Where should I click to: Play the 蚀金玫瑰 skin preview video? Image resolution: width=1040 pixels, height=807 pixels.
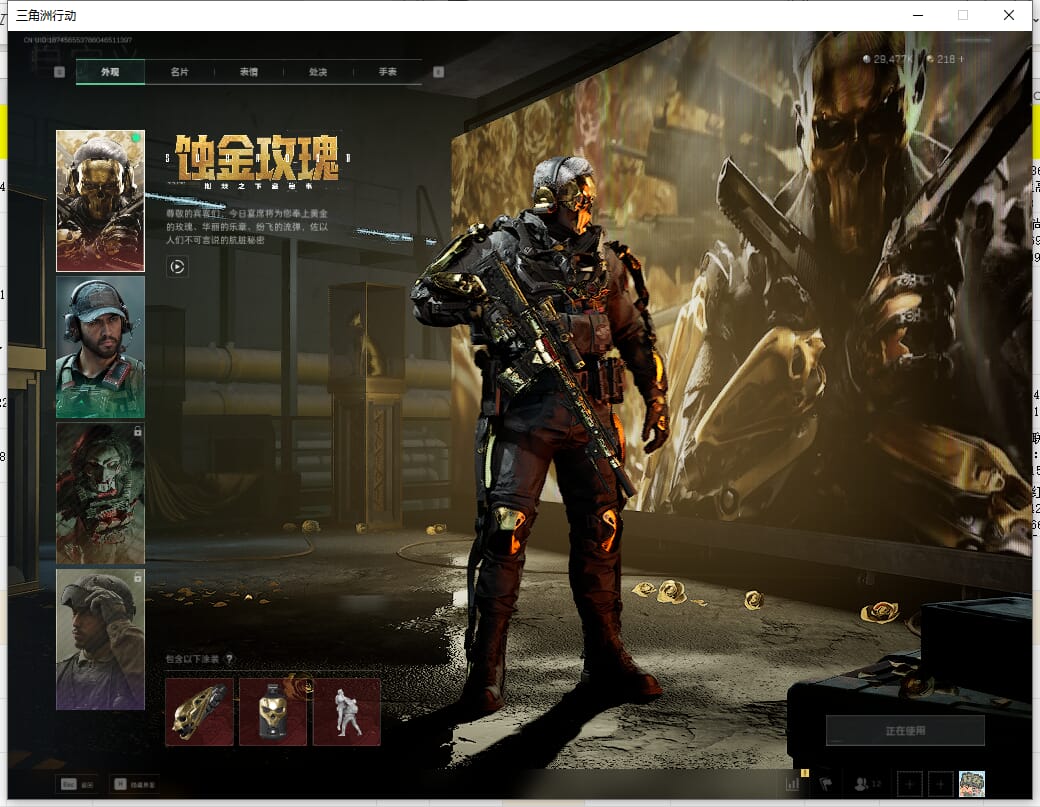[x=177, y=266]
